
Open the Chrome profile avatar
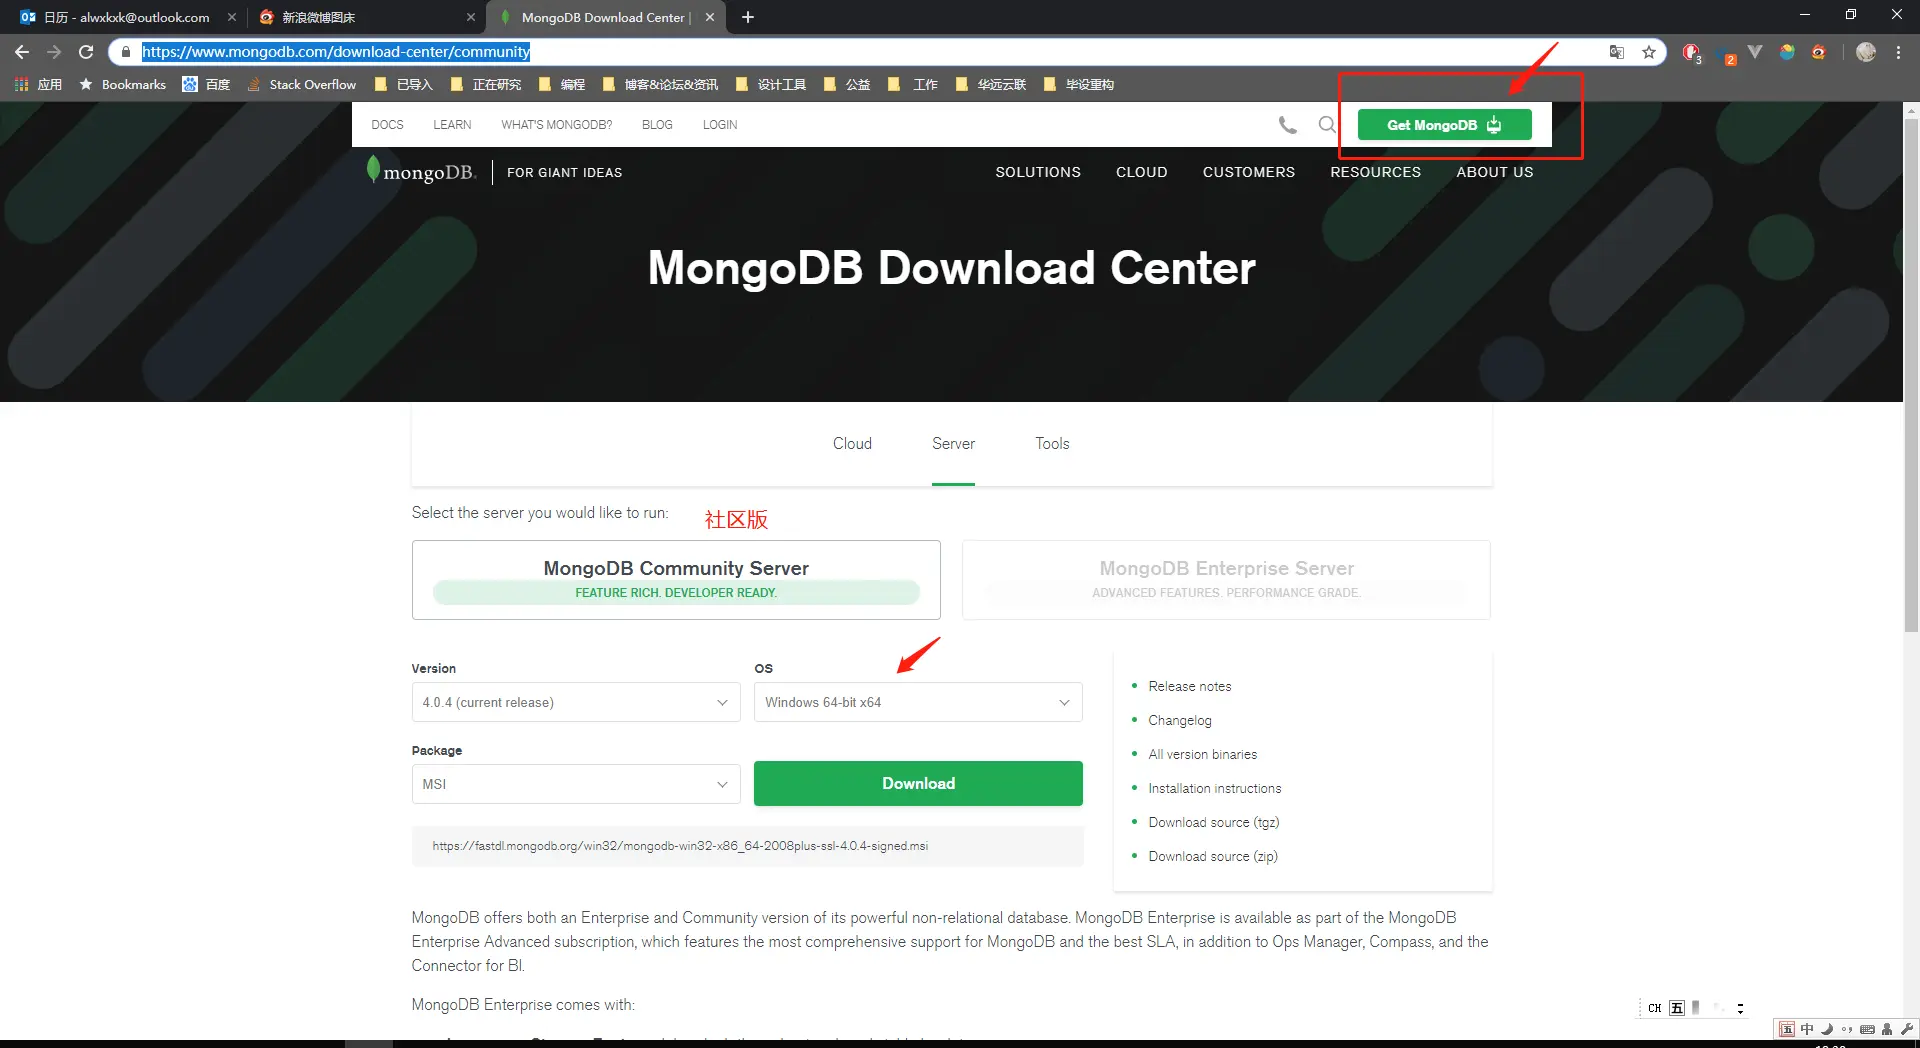pos(1866,52)
